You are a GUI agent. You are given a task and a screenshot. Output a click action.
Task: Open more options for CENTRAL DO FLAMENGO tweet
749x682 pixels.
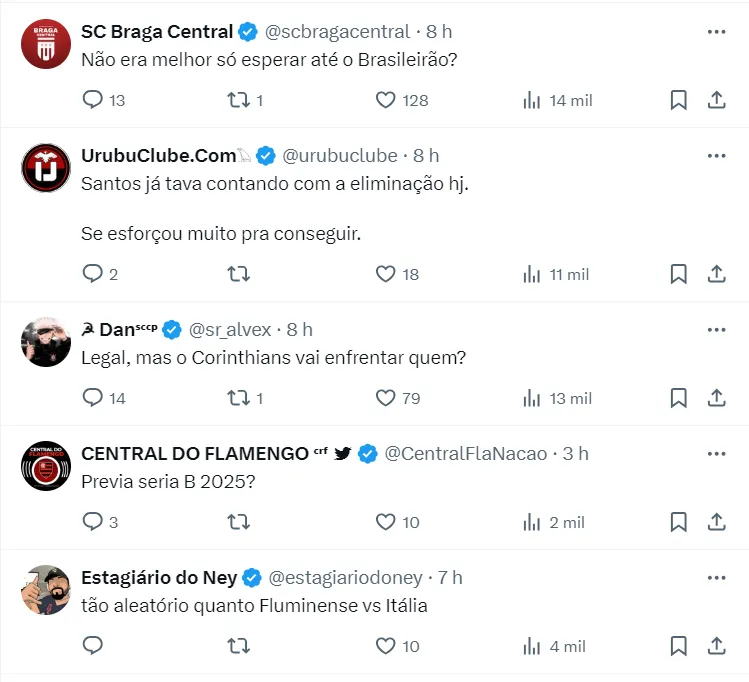click(716, 454)
